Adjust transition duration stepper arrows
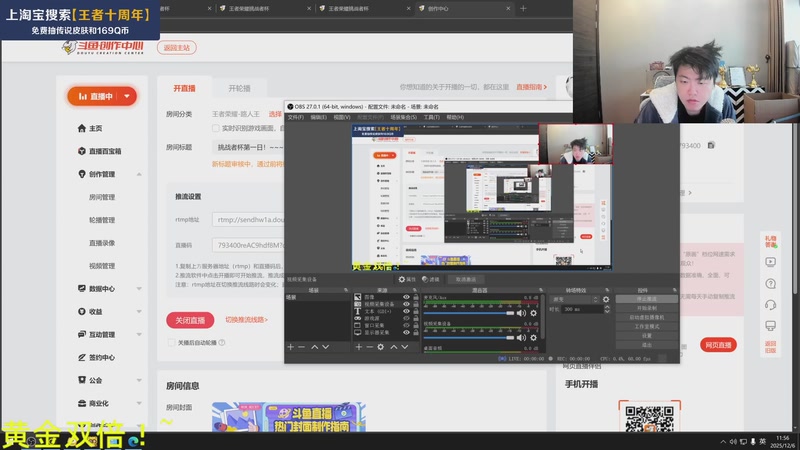This screenshot has width=800, height=450. point(607,309)
